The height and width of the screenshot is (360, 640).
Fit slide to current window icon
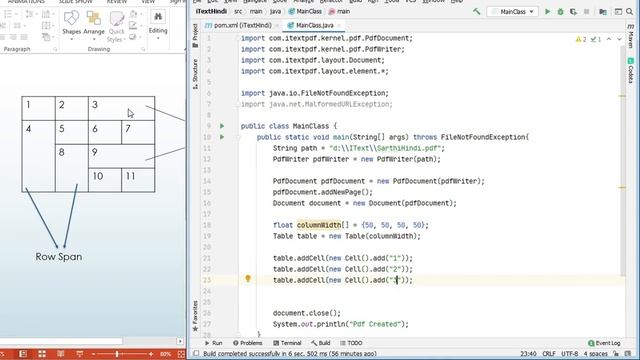181,354
